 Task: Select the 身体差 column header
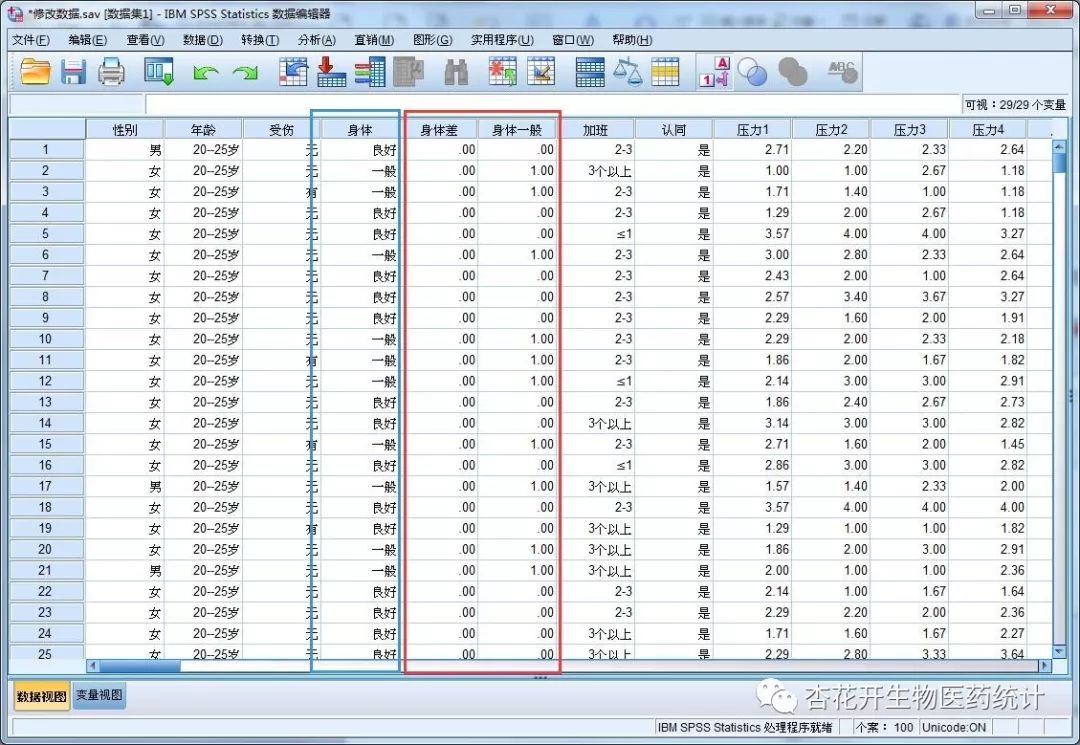point(438,128)
